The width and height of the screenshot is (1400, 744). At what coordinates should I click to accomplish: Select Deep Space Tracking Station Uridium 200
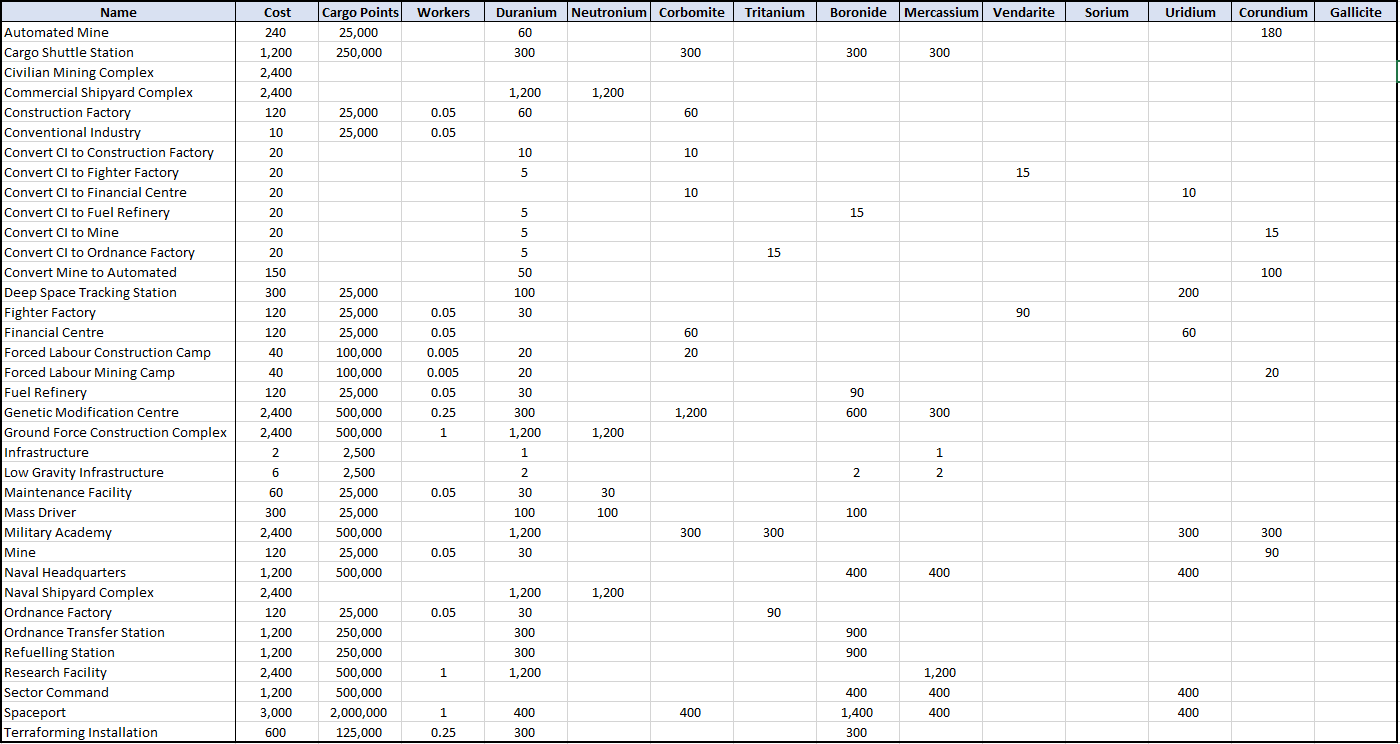(1190, 292)
